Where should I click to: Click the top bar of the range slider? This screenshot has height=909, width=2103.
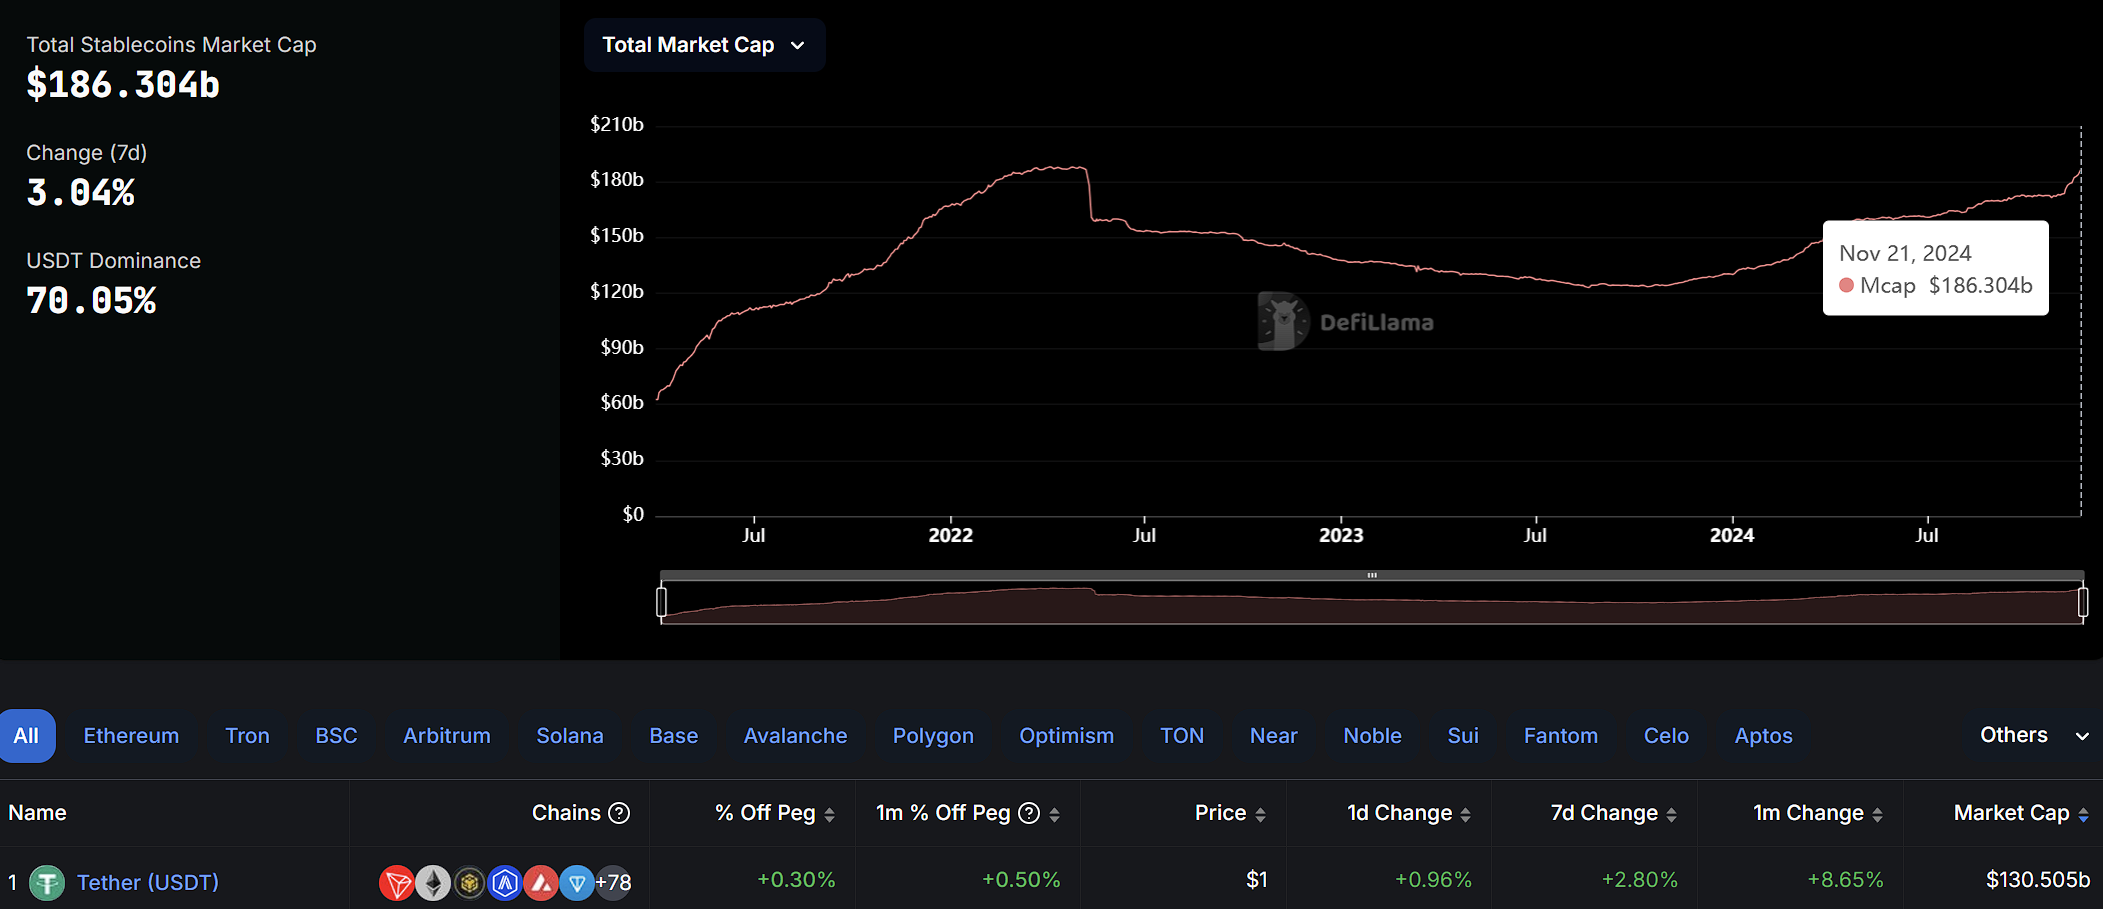[x=1372, y=575]
